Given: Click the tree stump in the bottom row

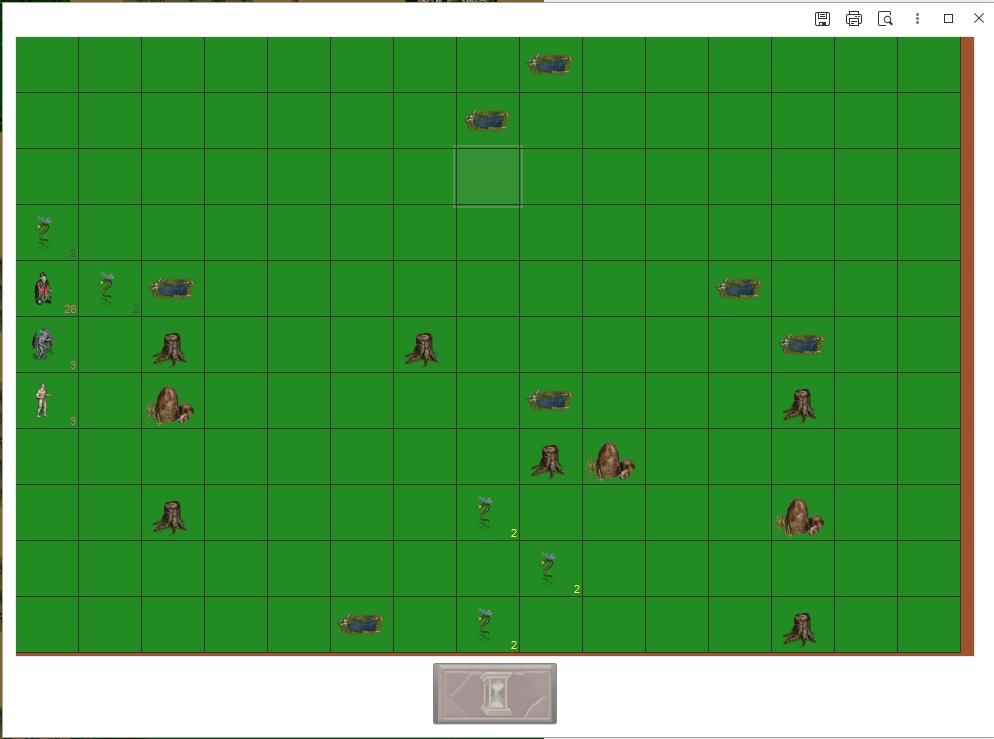Looking at the screenshot, I should point(800,629).
